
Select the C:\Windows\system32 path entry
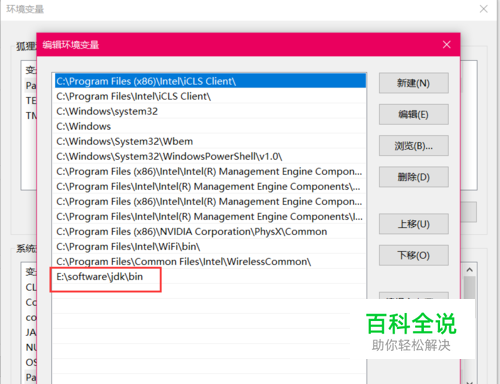point(210,111)
